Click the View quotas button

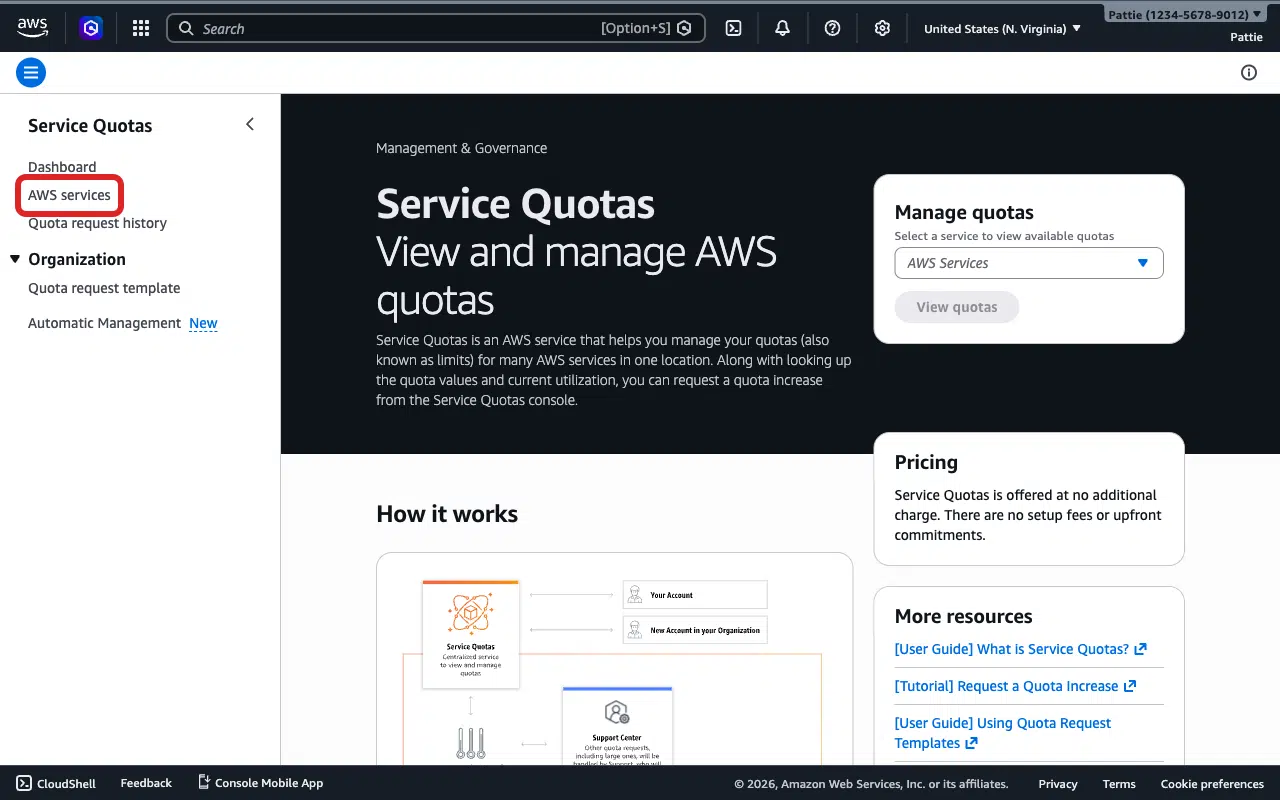click(957, 307)
